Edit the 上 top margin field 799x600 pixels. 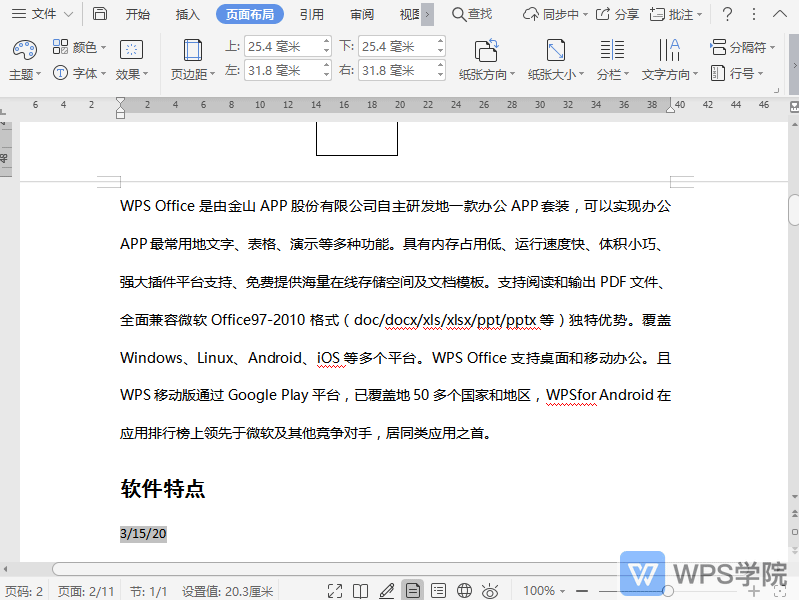(x=283, y=46)
